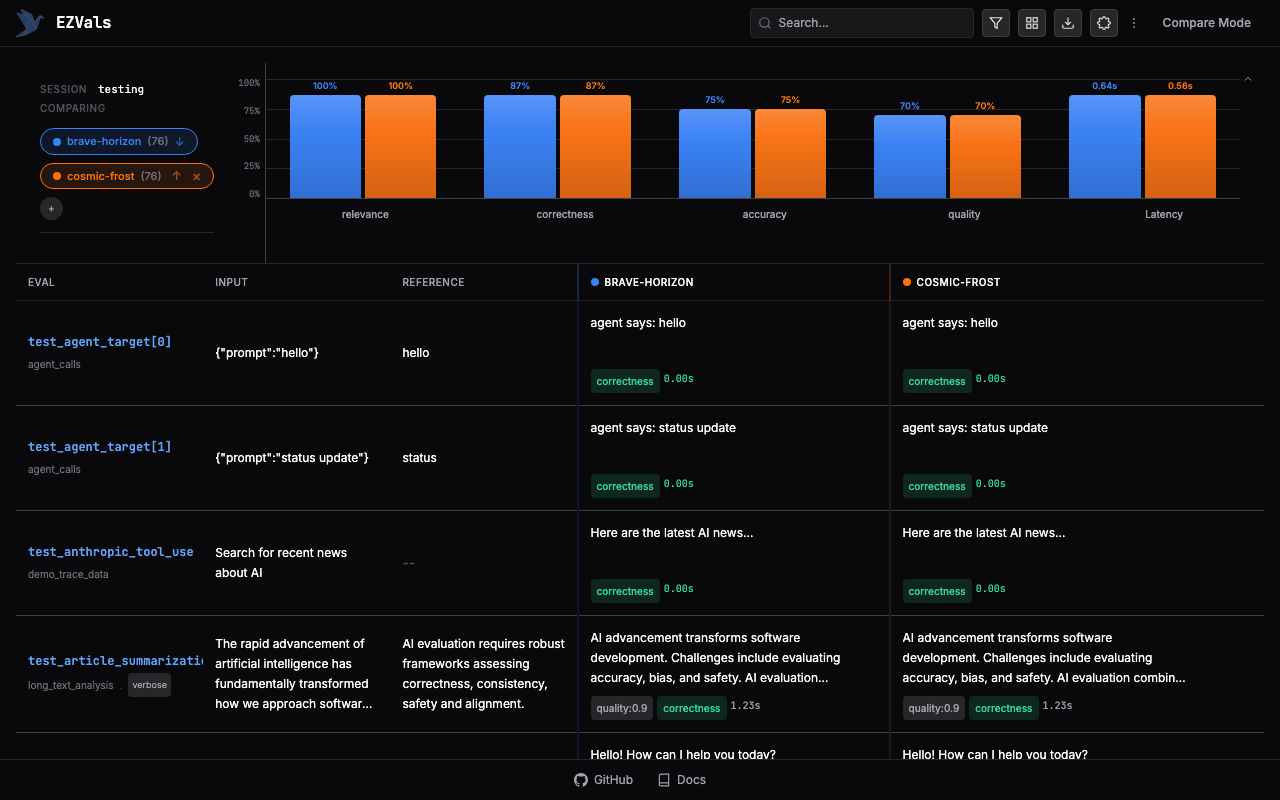
Task: Collapse the chart panel with chevron
Action: tap(1248, 79)
